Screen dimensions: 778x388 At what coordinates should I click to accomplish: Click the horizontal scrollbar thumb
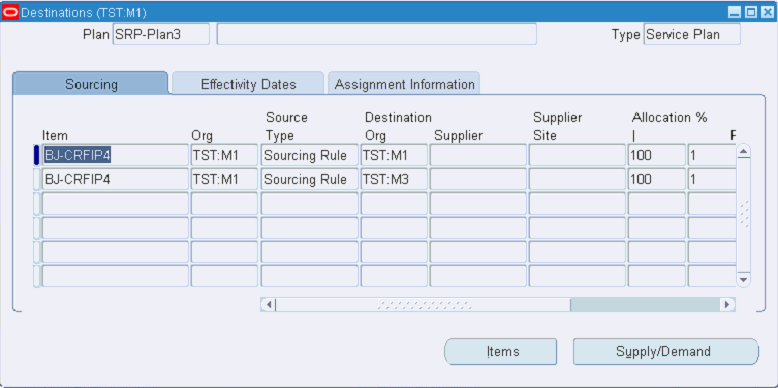pyautogui.click(x=423, y=304)
